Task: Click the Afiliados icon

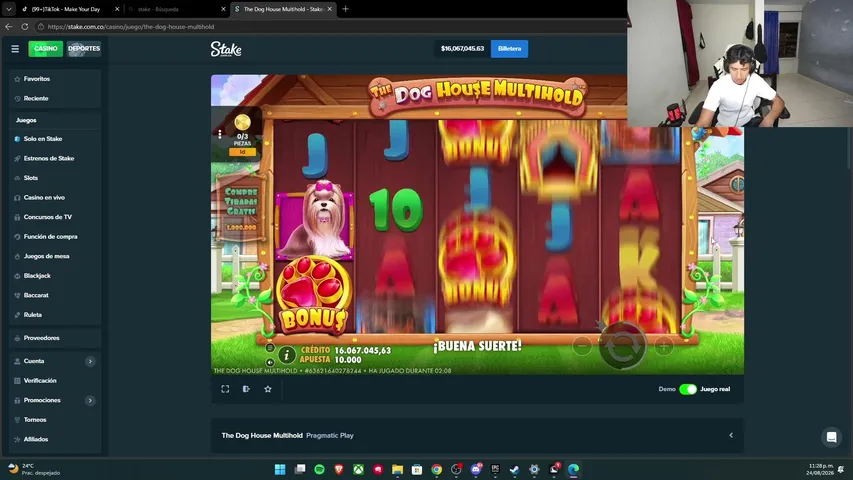Action: pos(17,440)
